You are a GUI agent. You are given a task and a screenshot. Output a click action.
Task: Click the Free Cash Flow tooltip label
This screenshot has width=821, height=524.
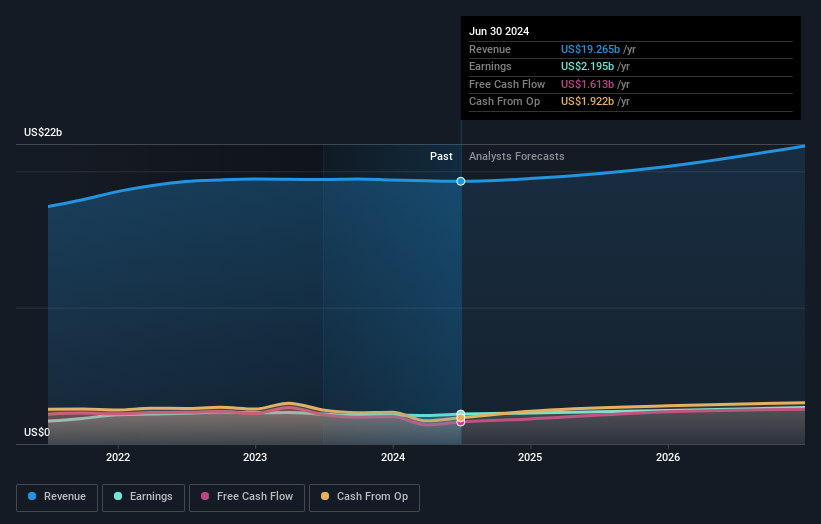(507, 84)
